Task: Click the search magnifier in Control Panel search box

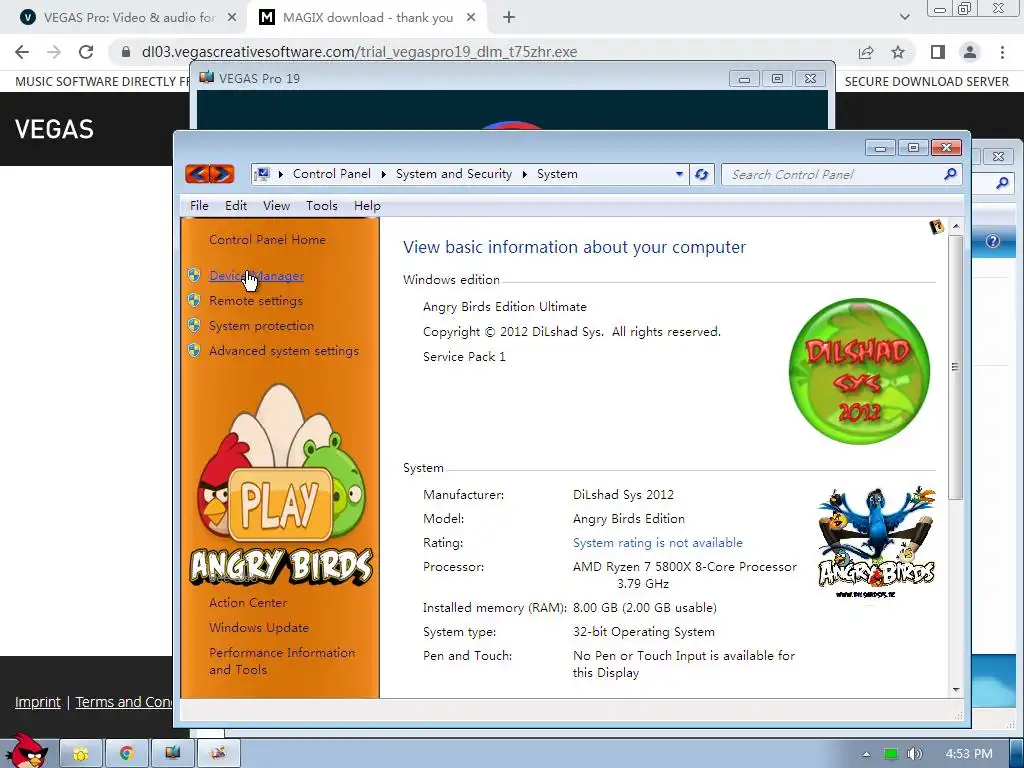Action: [x=950, y=174]
